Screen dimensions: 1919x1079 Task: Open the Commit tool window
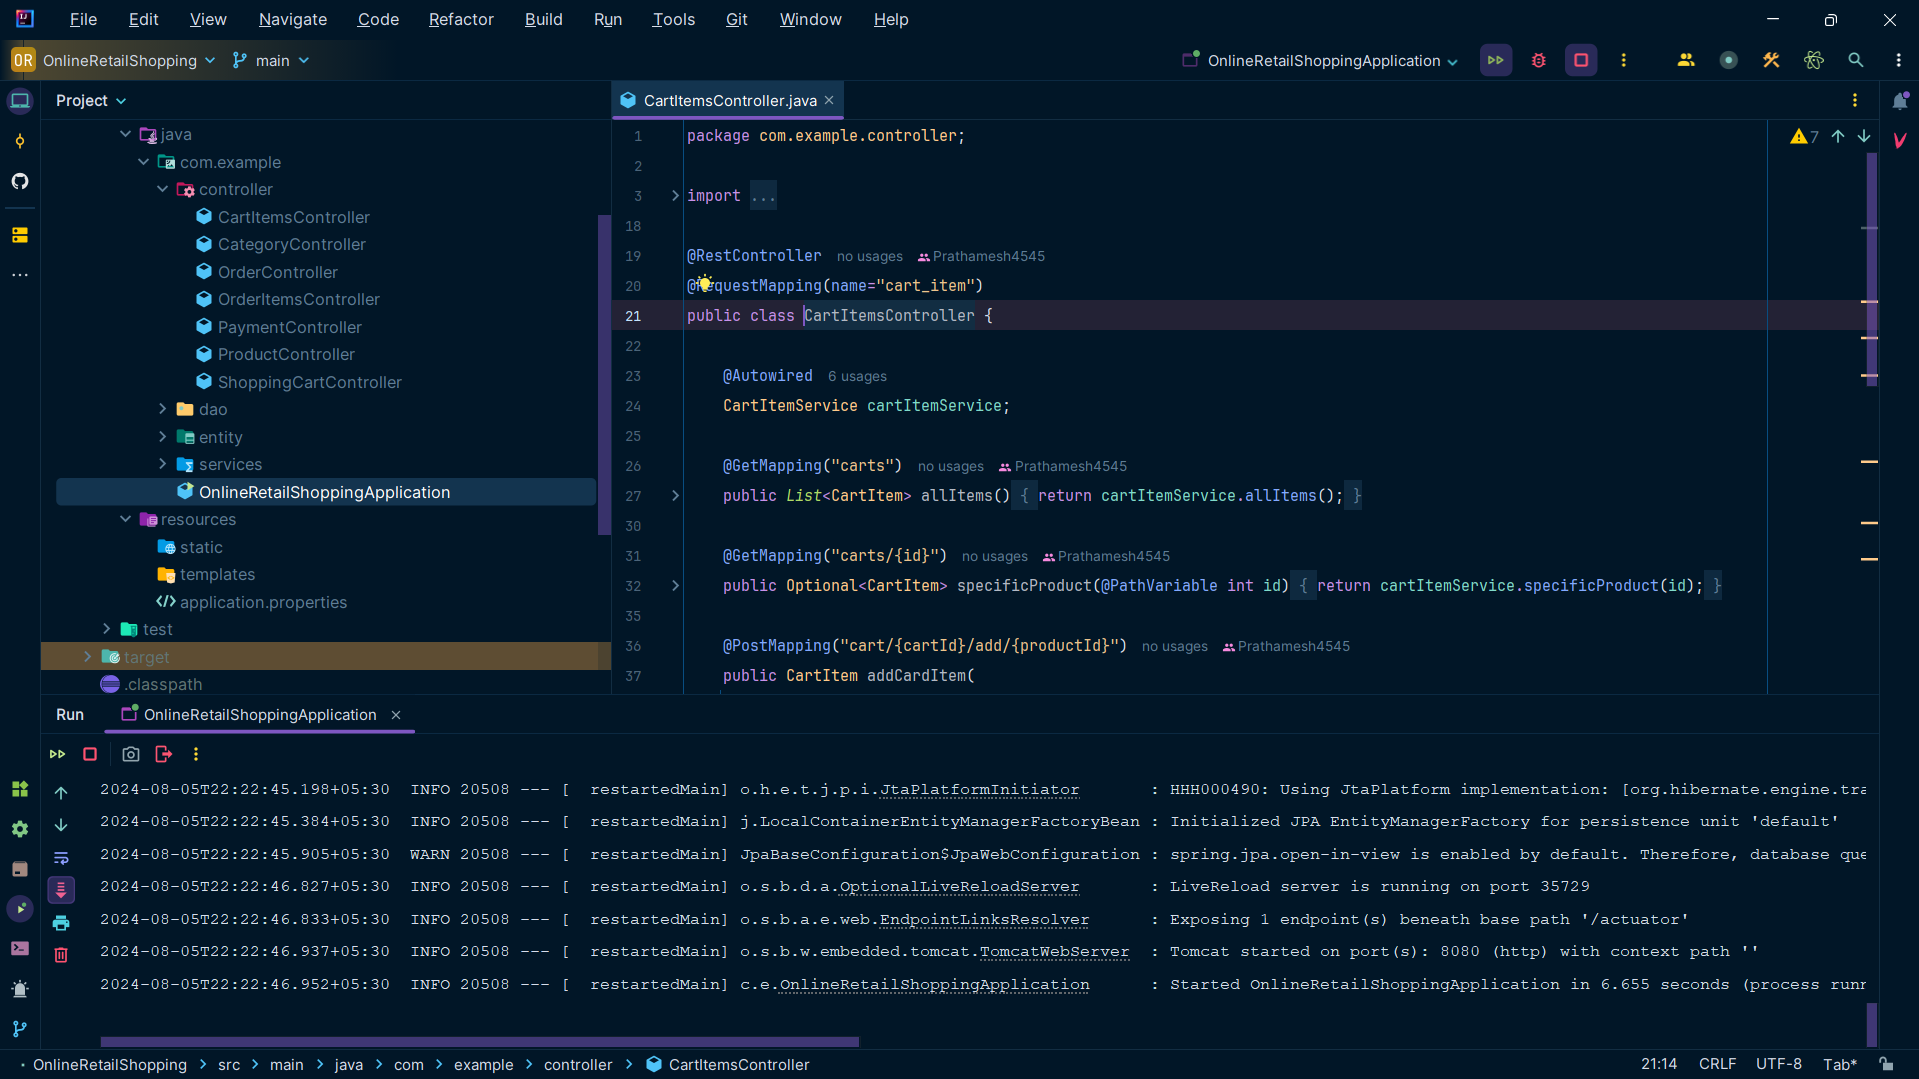point(20,141)
